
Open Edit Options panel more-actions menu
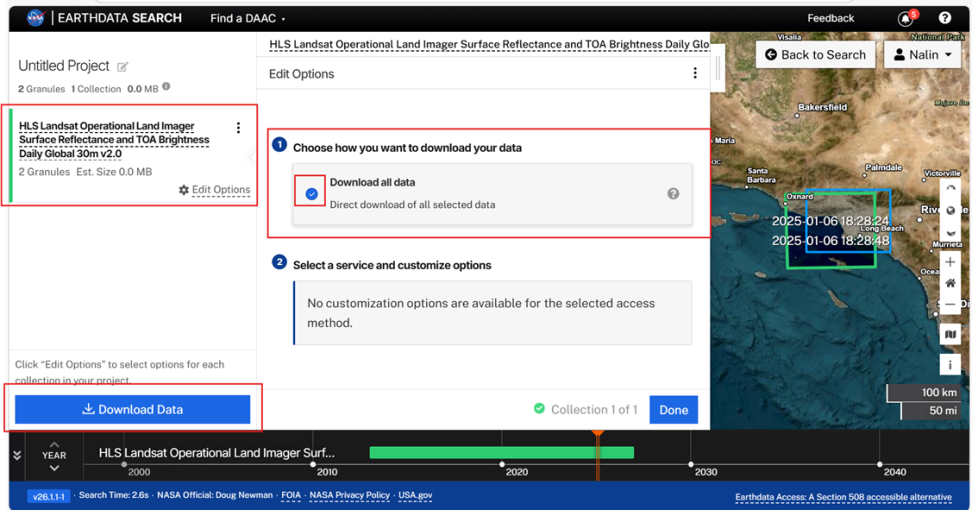tap(695, 73)
